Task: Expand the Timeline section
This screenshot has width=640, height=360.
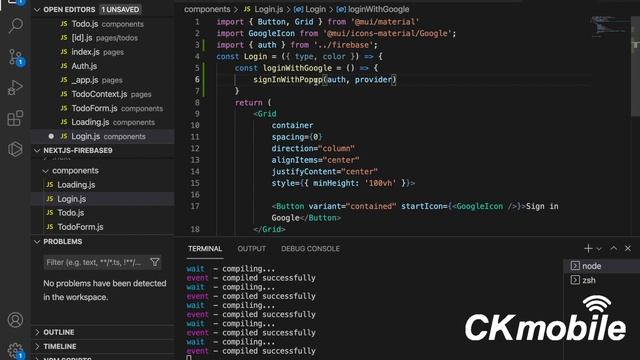Action: tap(37, 347)
